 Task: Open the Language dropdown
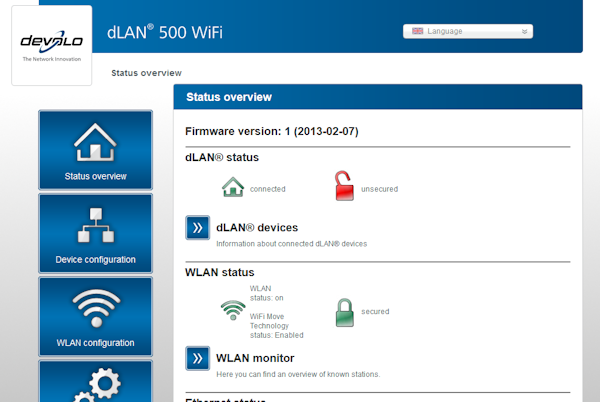coord(467,31)
